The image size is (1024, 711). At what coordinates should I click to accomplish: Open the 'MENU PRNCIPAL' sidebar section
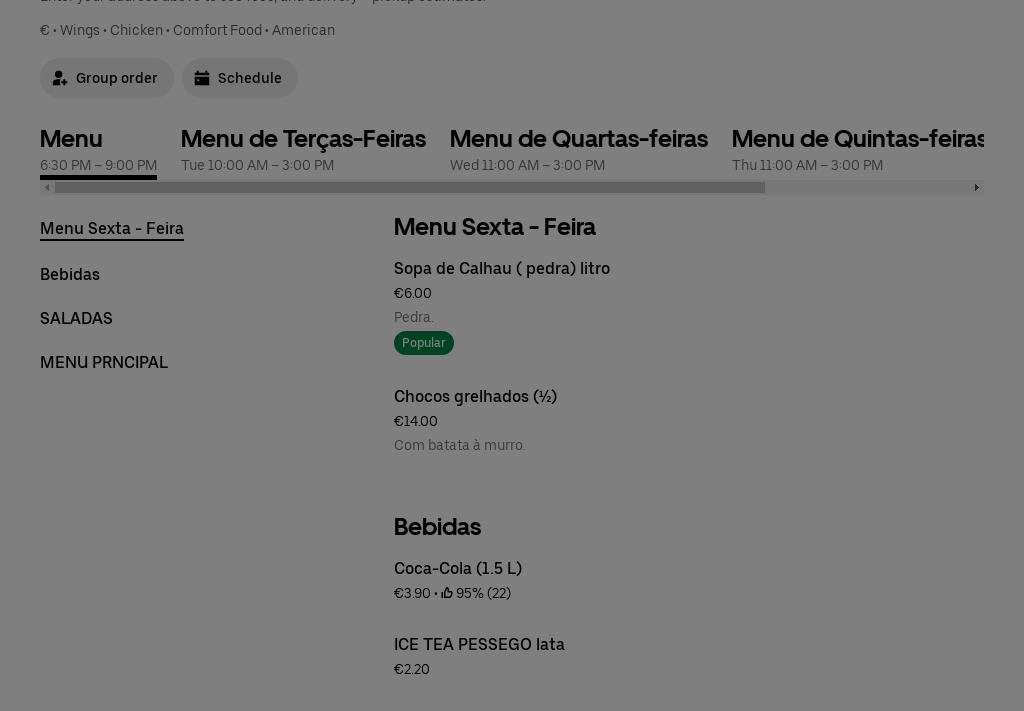coord(104,362)
